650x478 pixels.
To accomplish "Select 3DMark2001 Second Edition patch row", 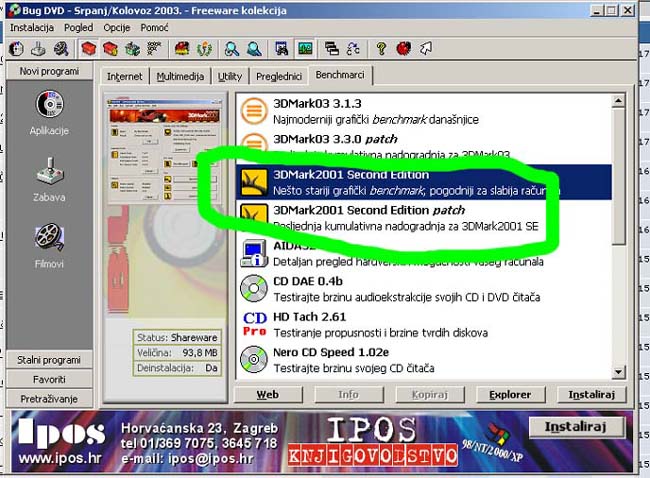I will point(424,218).
